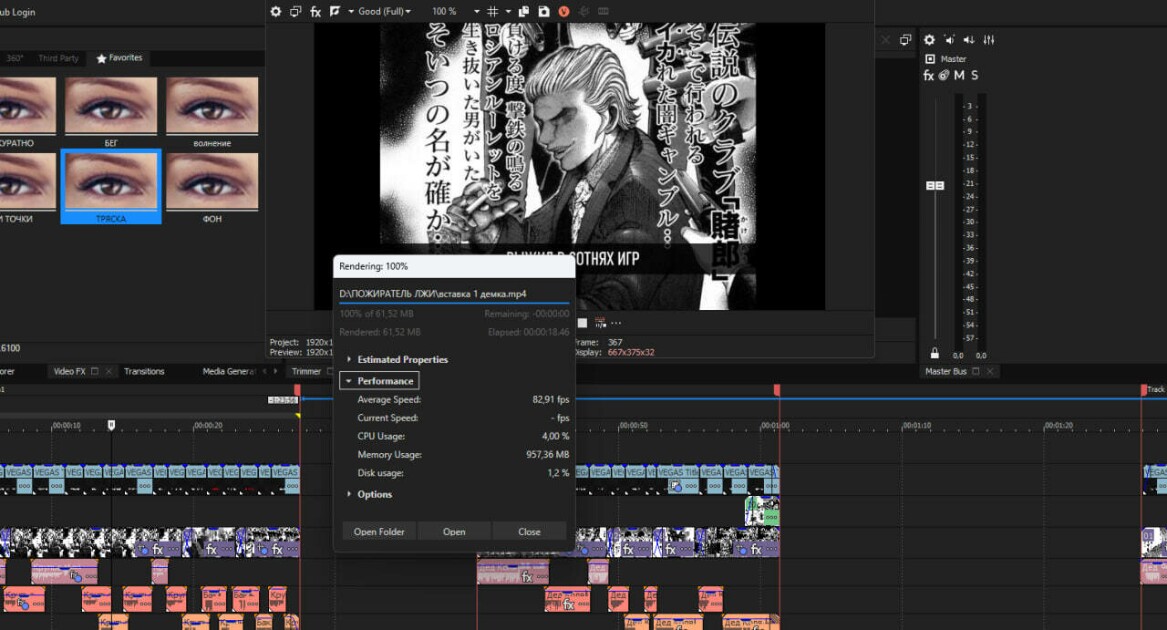This screenshot has width=1167, height=630.
Task: Open the mixer faders icon in master
Action: pyautogui.click(x=988, y=39)
